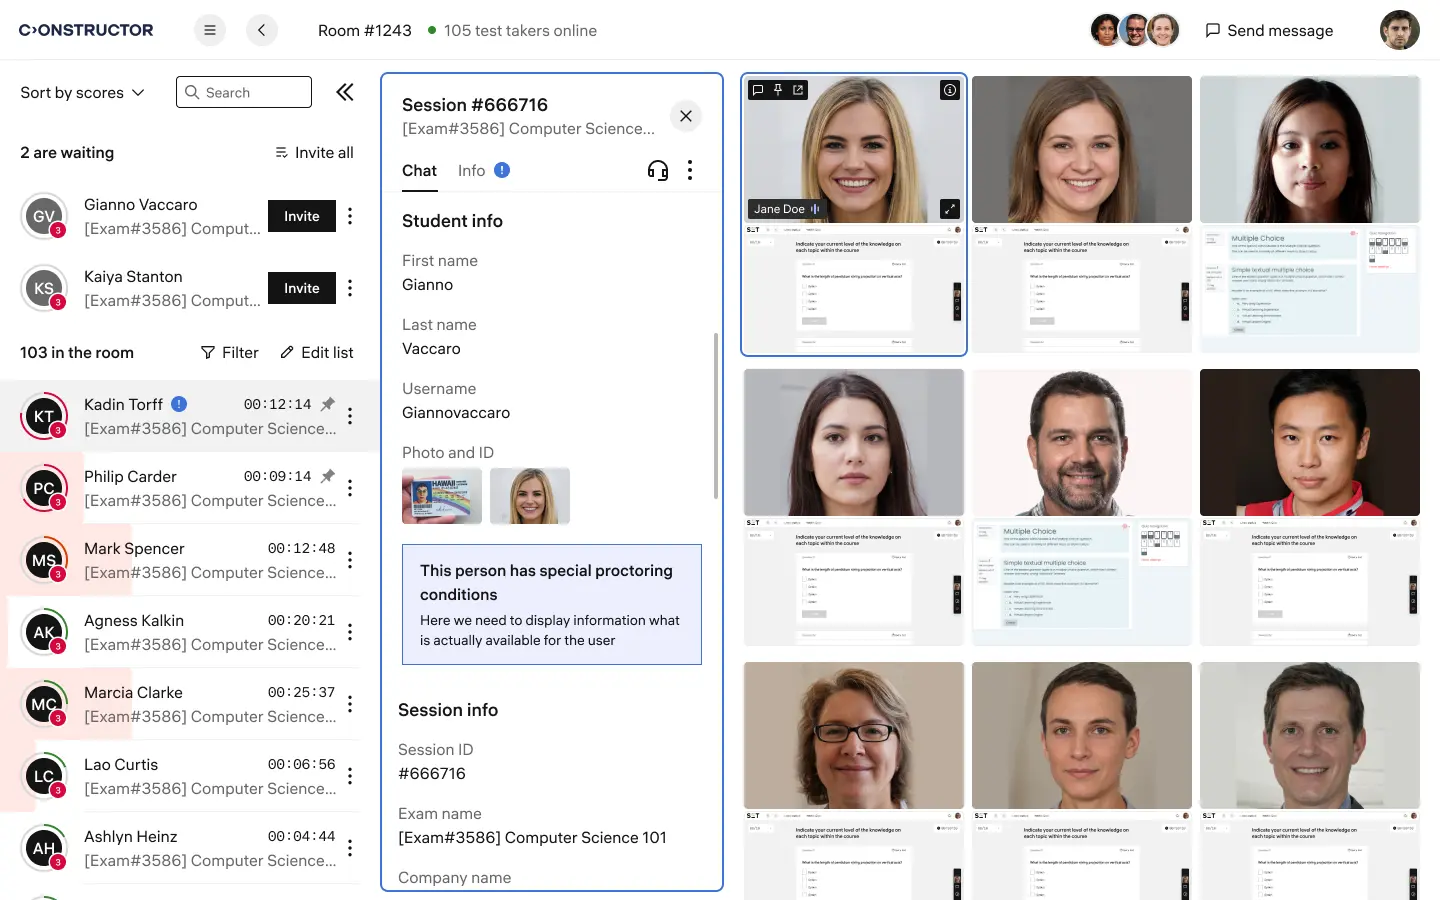Click the Filter button in room list
This screenshot has width=1440, height=900.
click(x=229, y=353)
